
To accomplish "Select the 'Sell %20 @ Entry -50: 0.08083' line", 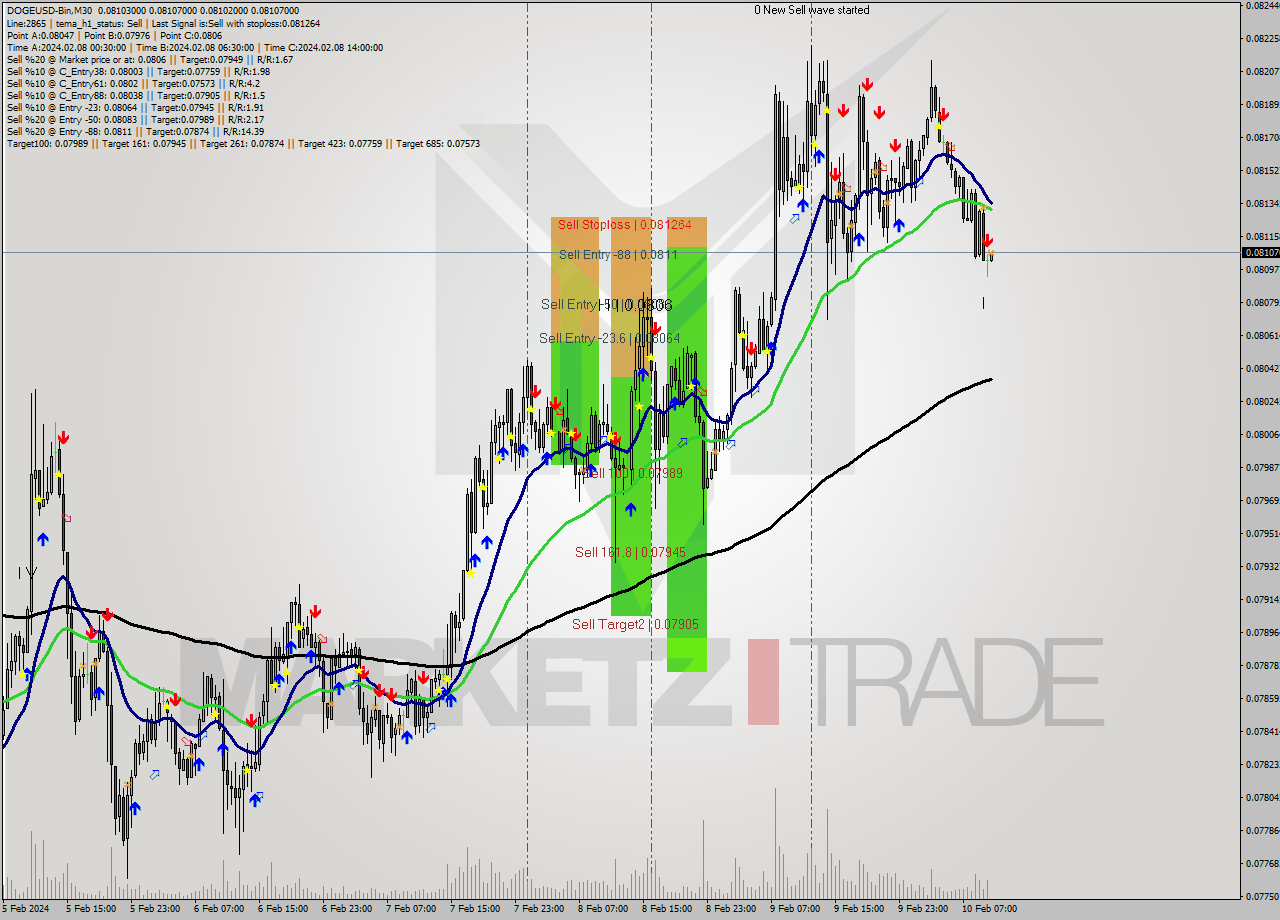I will coord(135,119).
